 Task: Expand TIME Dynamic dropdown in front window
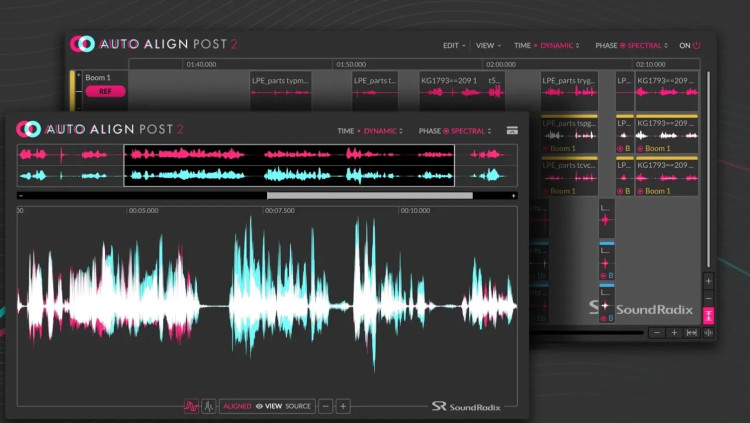[x=370, y=131]
